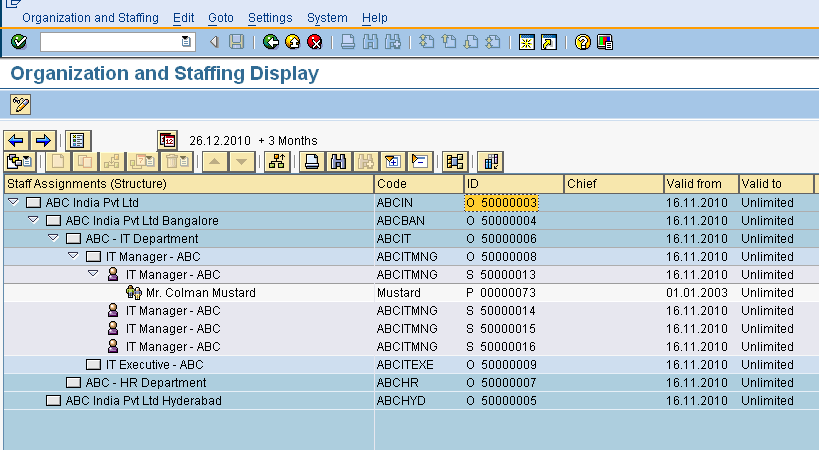Click the code cell ABCHYD
This screenshot has height=450, width=819.
tap(401, 401)
